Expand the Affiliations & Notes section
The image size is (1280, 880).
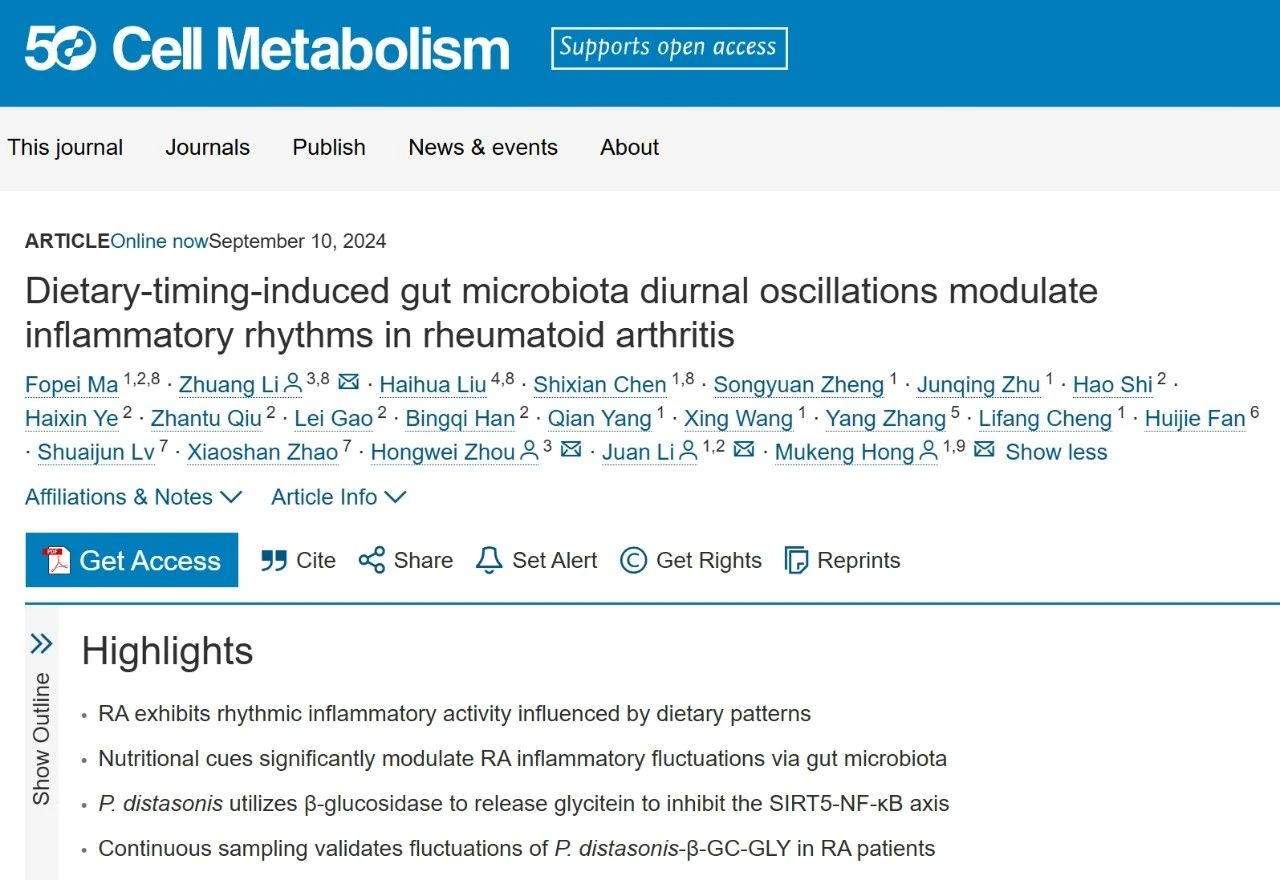pos(133,497)
